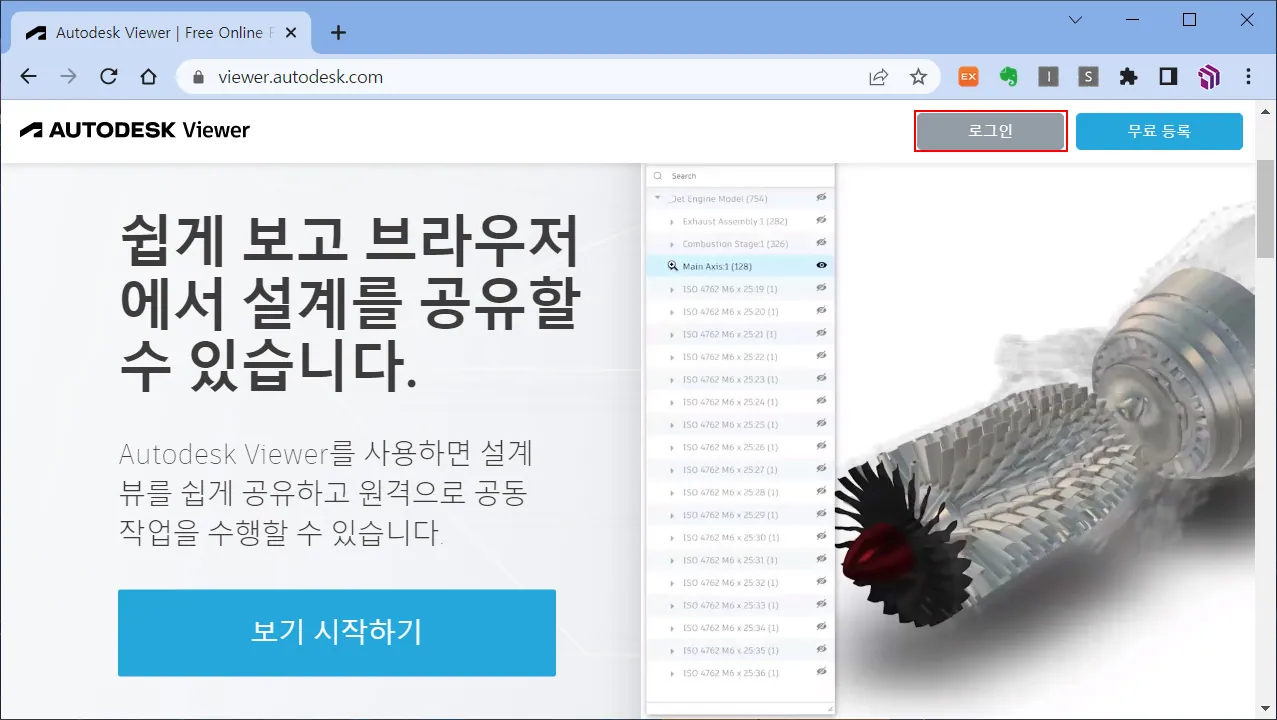Expand ISO 4762 M6 x 25:34 node
Viewport: 1277px width, 720px height.
[673, 628]
